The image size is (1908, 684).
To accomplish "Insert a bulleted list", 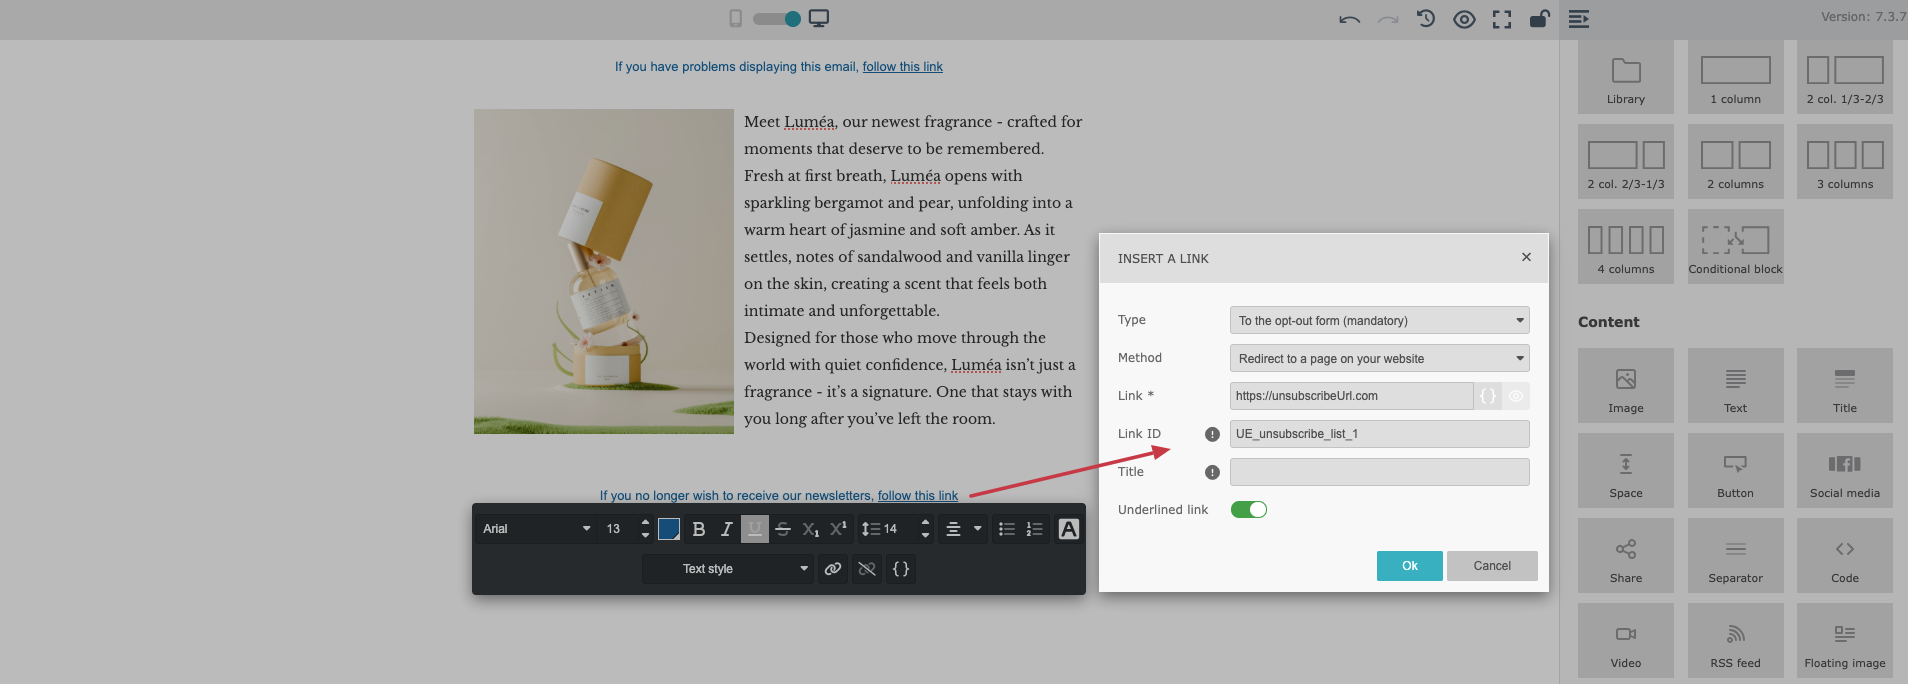I will click(1007, 529).
